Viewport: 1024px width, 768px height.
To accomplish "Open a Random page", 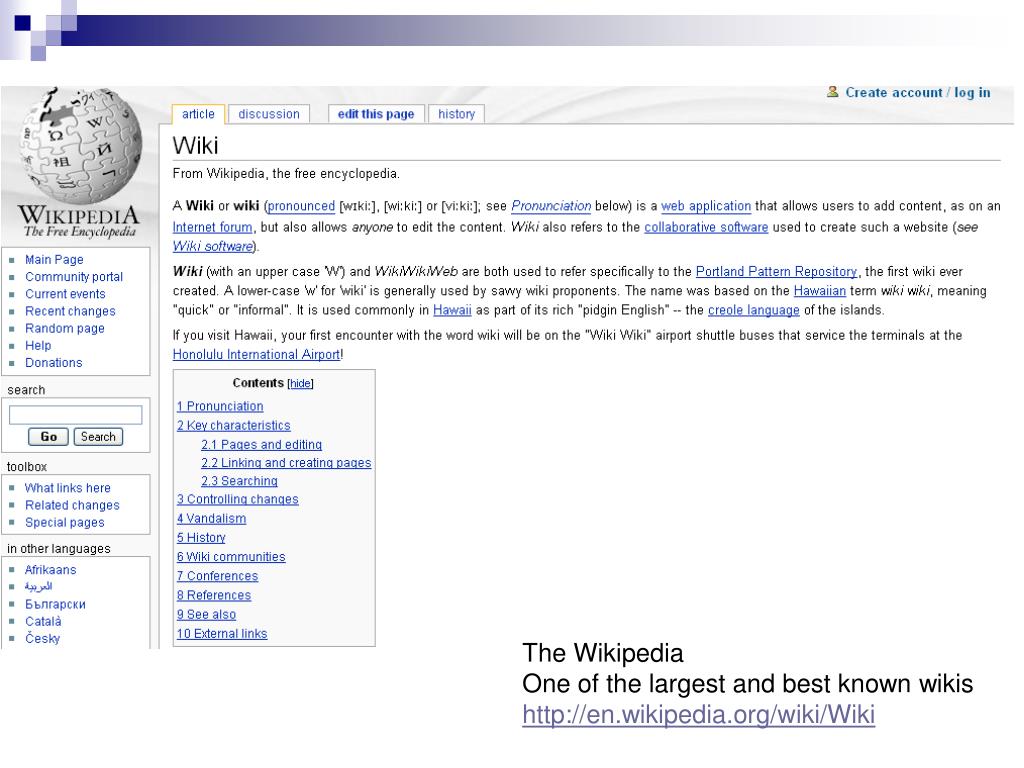I will point(65,328).
